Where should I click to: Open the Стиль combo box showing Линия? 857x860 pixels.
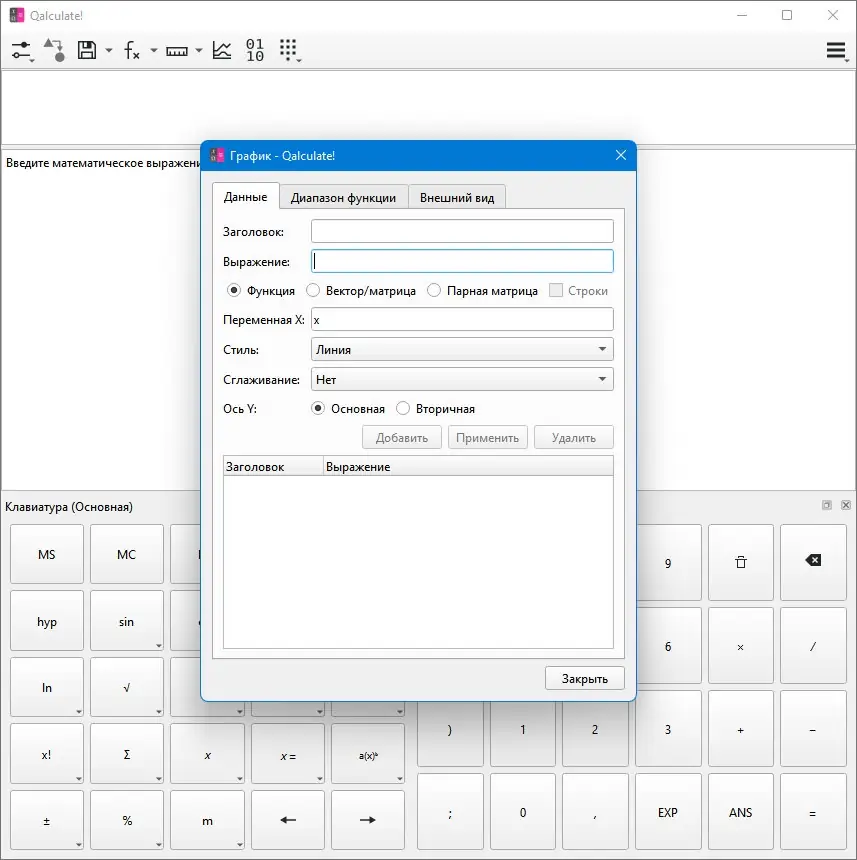[x=462, y=349]
